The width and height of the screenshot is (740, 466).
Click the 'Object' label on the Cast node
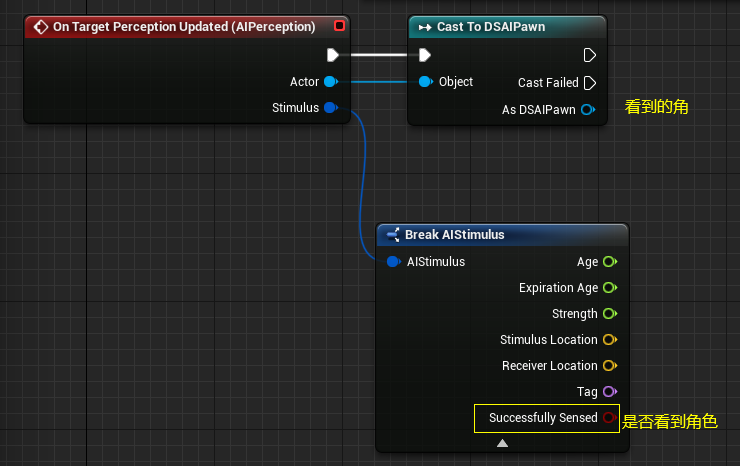455,82
